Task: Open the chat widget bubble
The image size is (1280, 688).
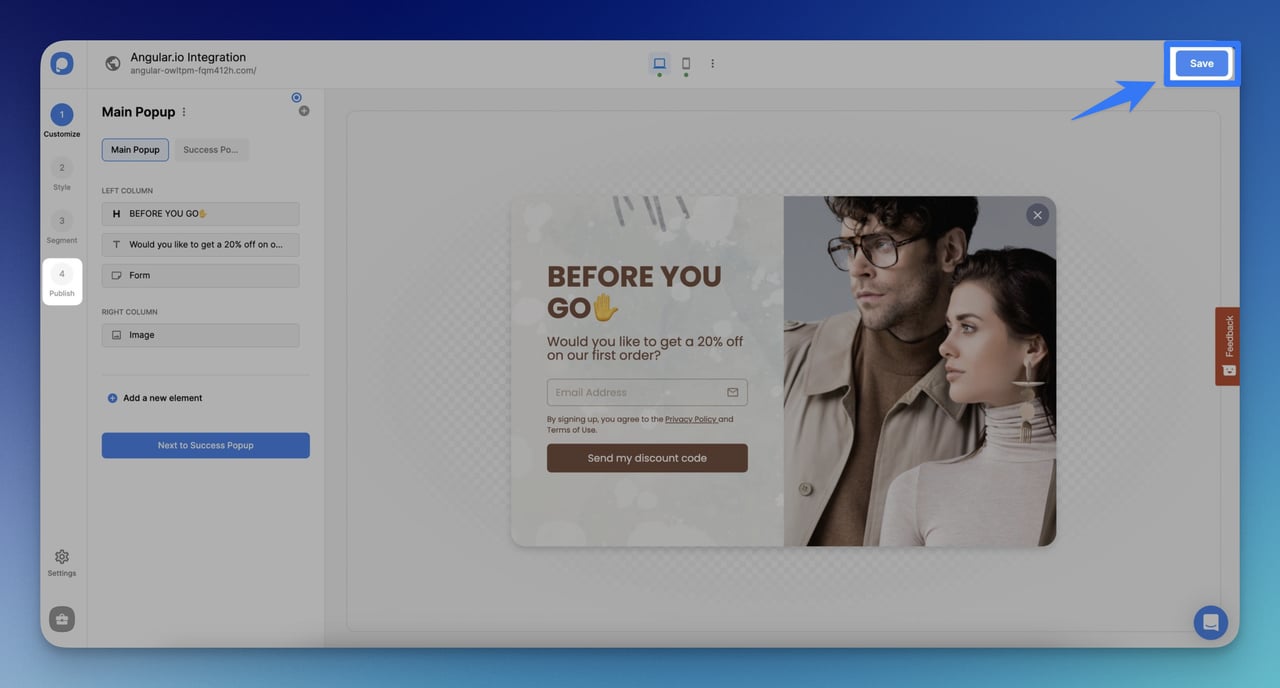Action: (1210, 622)
